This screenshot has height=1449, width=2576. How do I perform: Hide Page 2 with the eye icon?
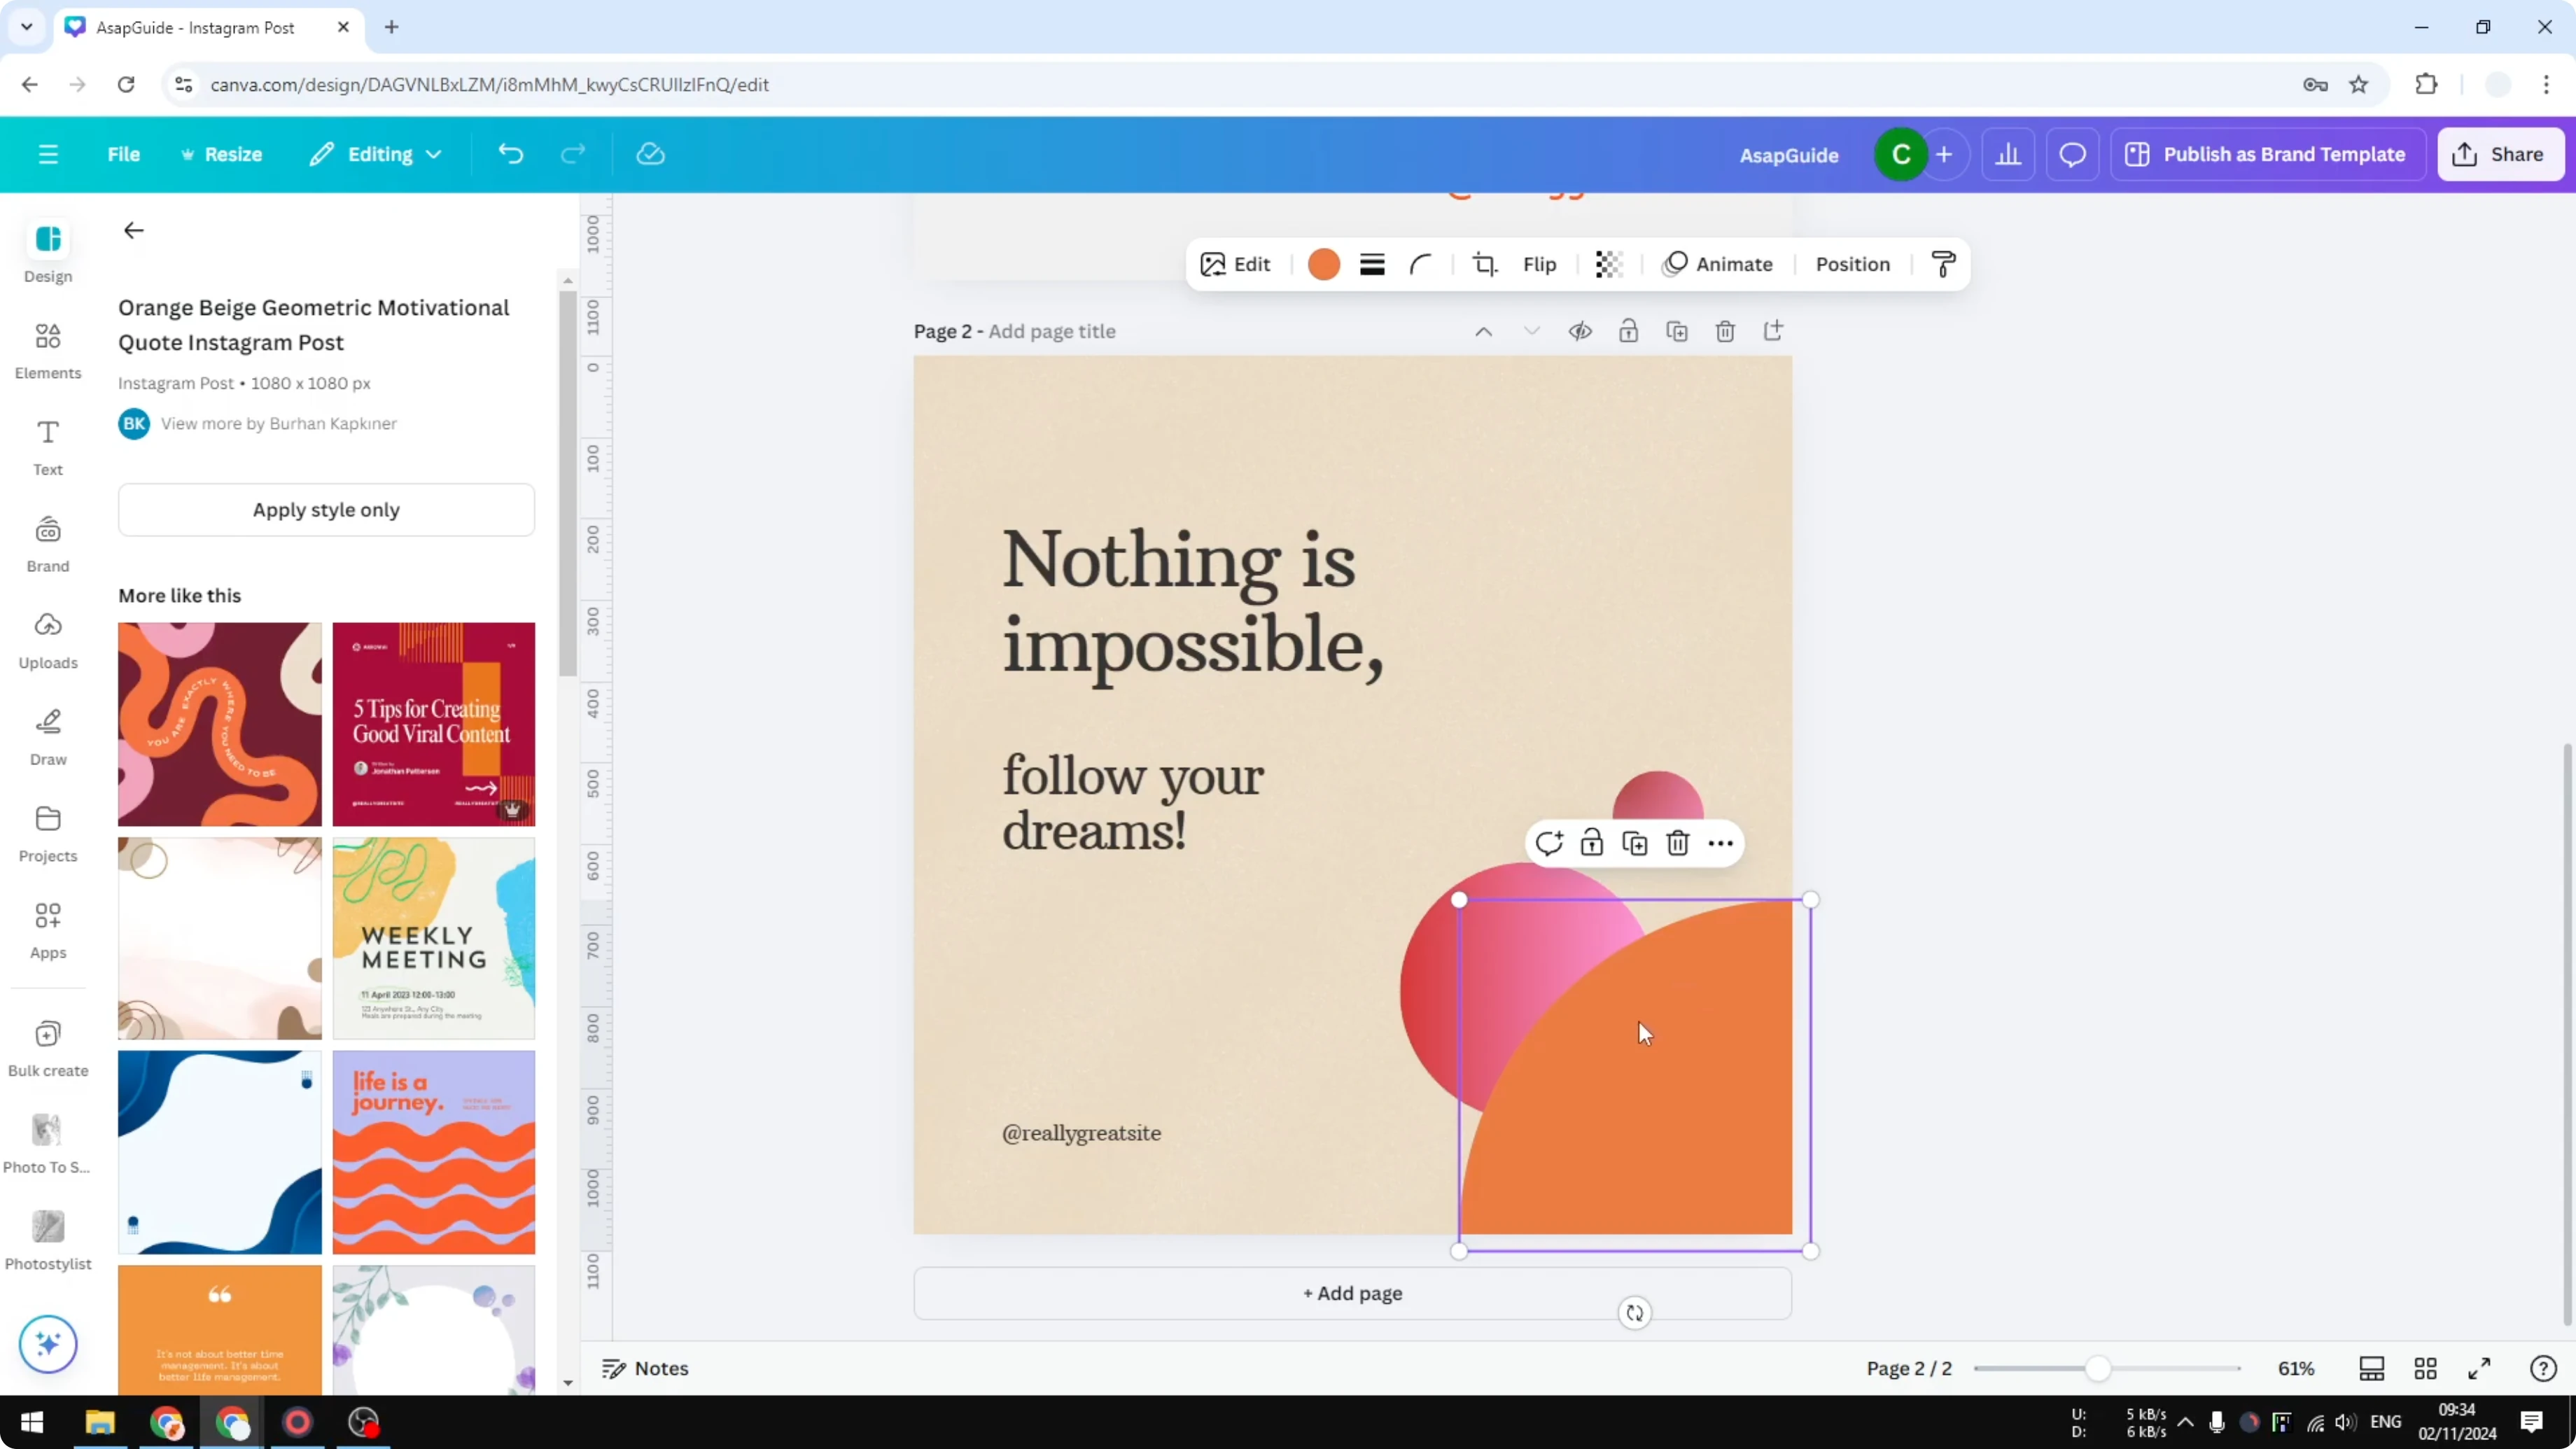pos(1580,330)
